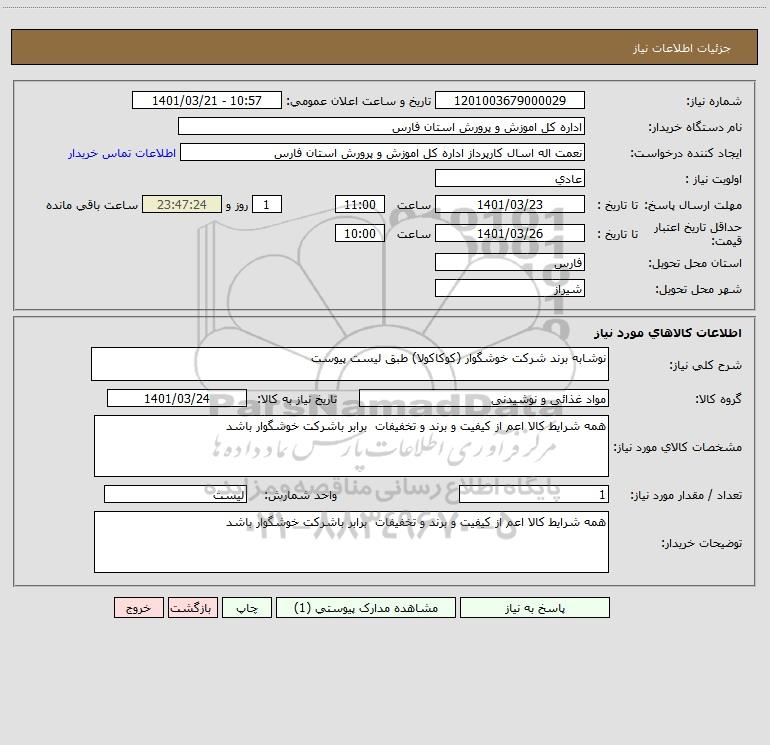Click the چاپ print button
Viewport: 770px width, 745px height.
pos(247,607)
